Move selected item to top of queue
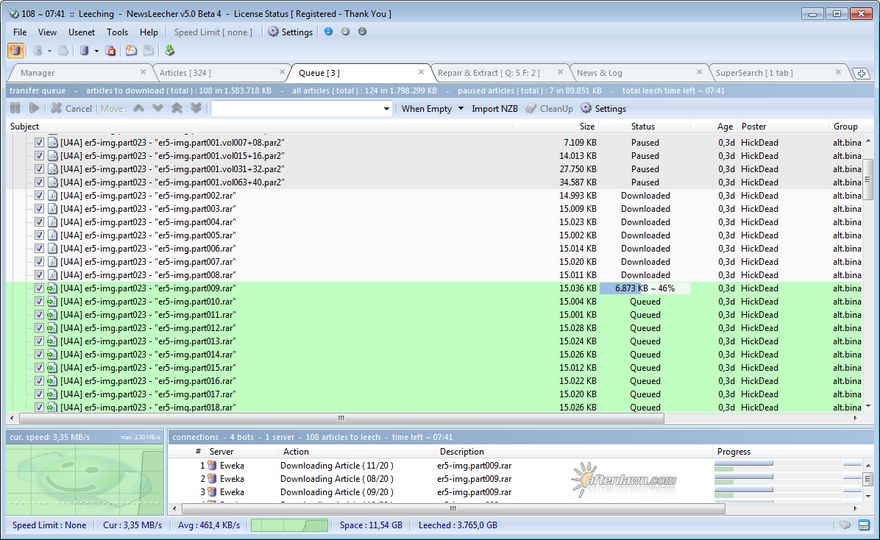This screenshot has height=540, width=880. click(177, 108)
